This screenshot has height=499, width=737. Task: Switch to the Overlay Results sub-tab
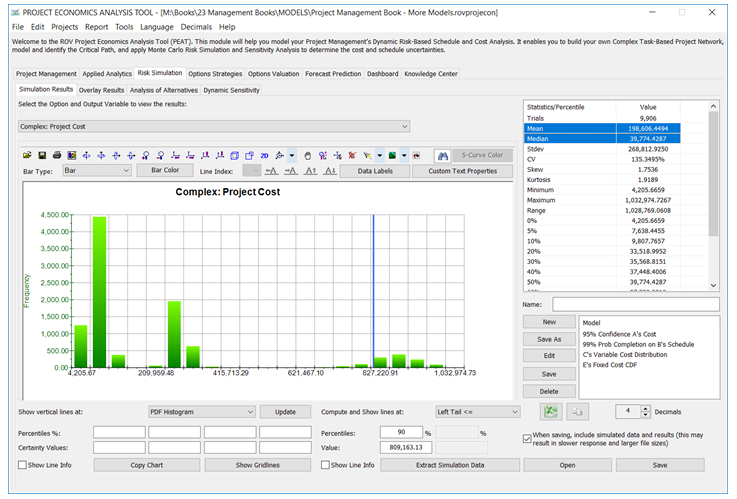click(101, 90)
